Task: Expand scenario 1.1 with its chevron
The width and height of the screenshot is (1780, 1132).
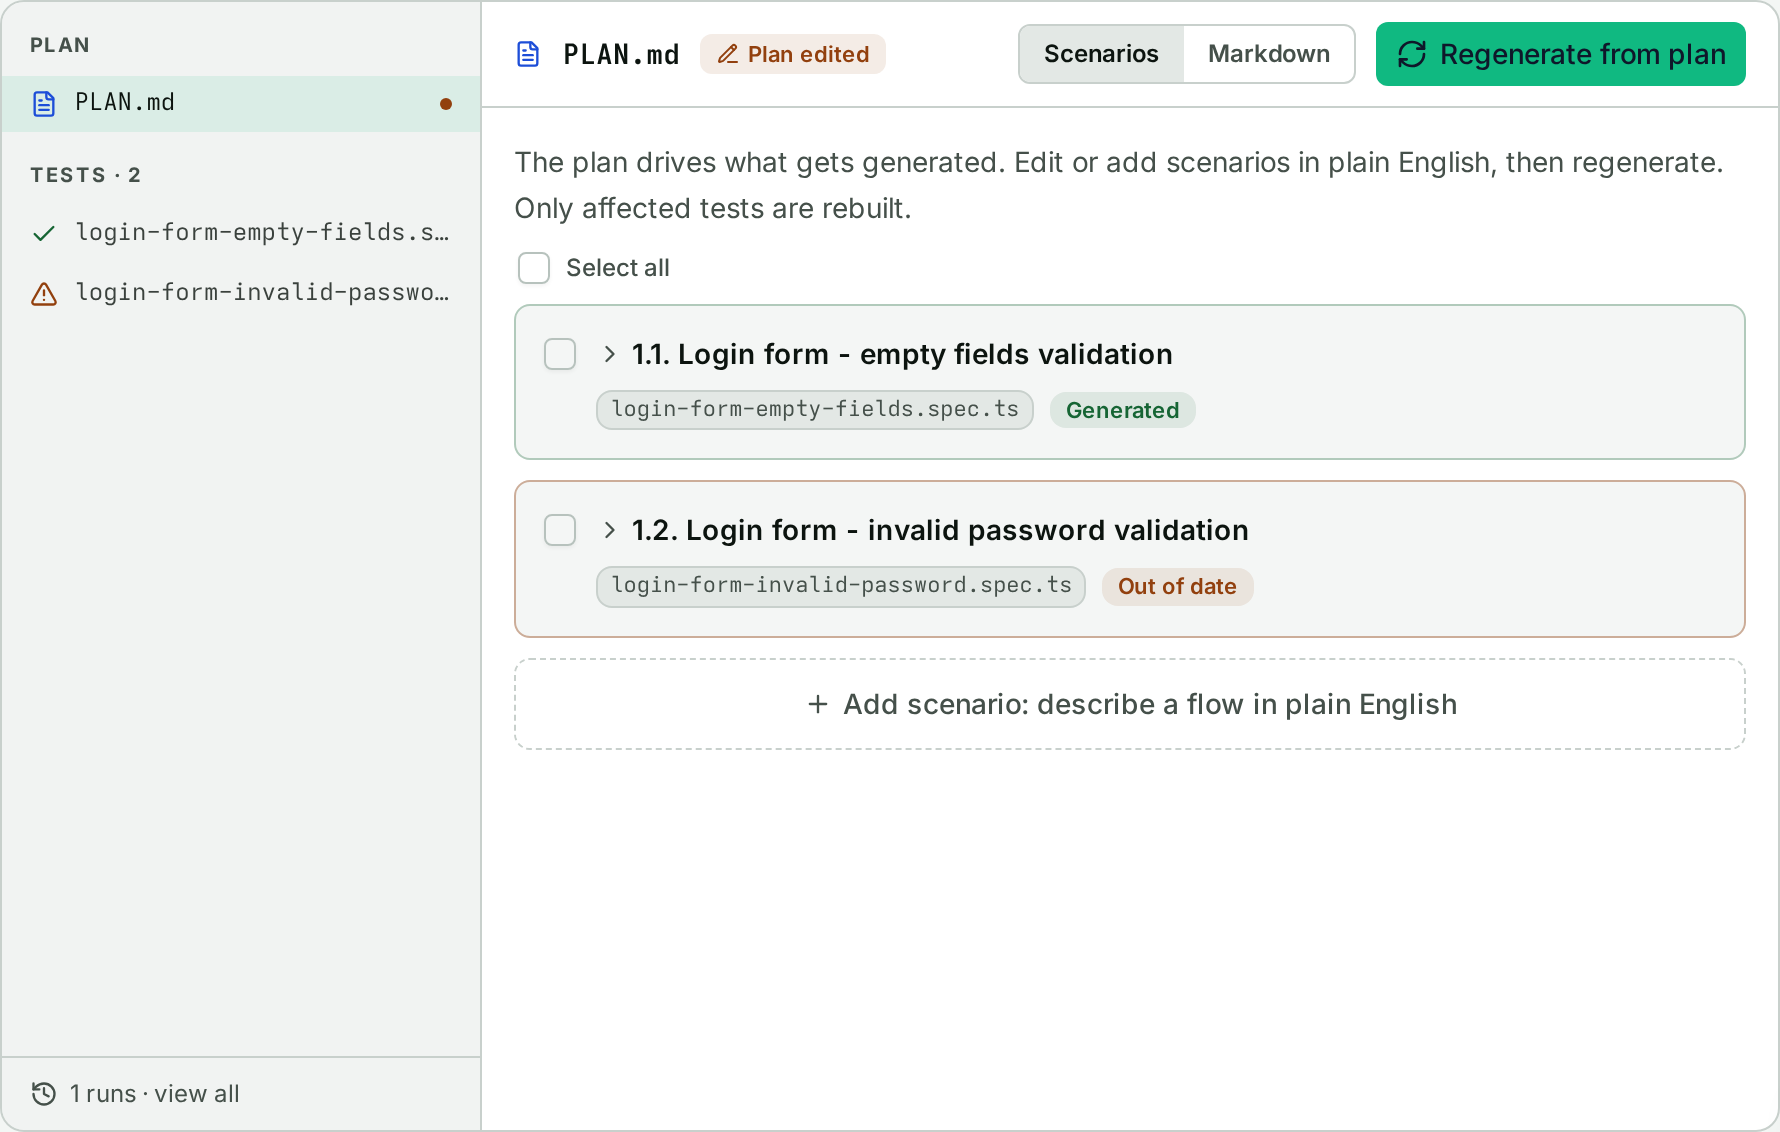Action: point(609,354)
